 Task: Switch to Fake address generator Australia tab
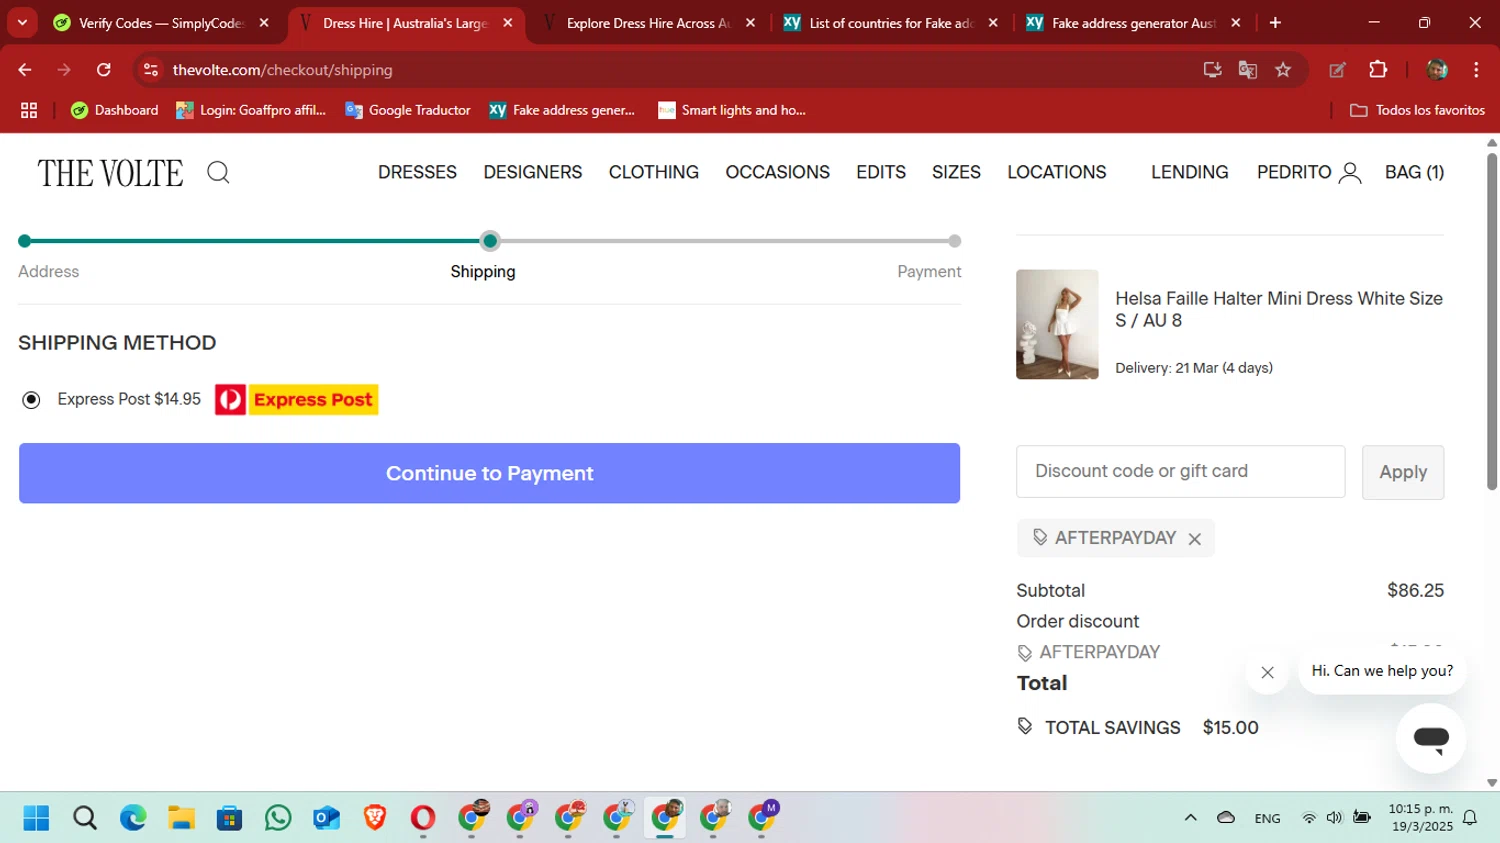click(1133, 23)
